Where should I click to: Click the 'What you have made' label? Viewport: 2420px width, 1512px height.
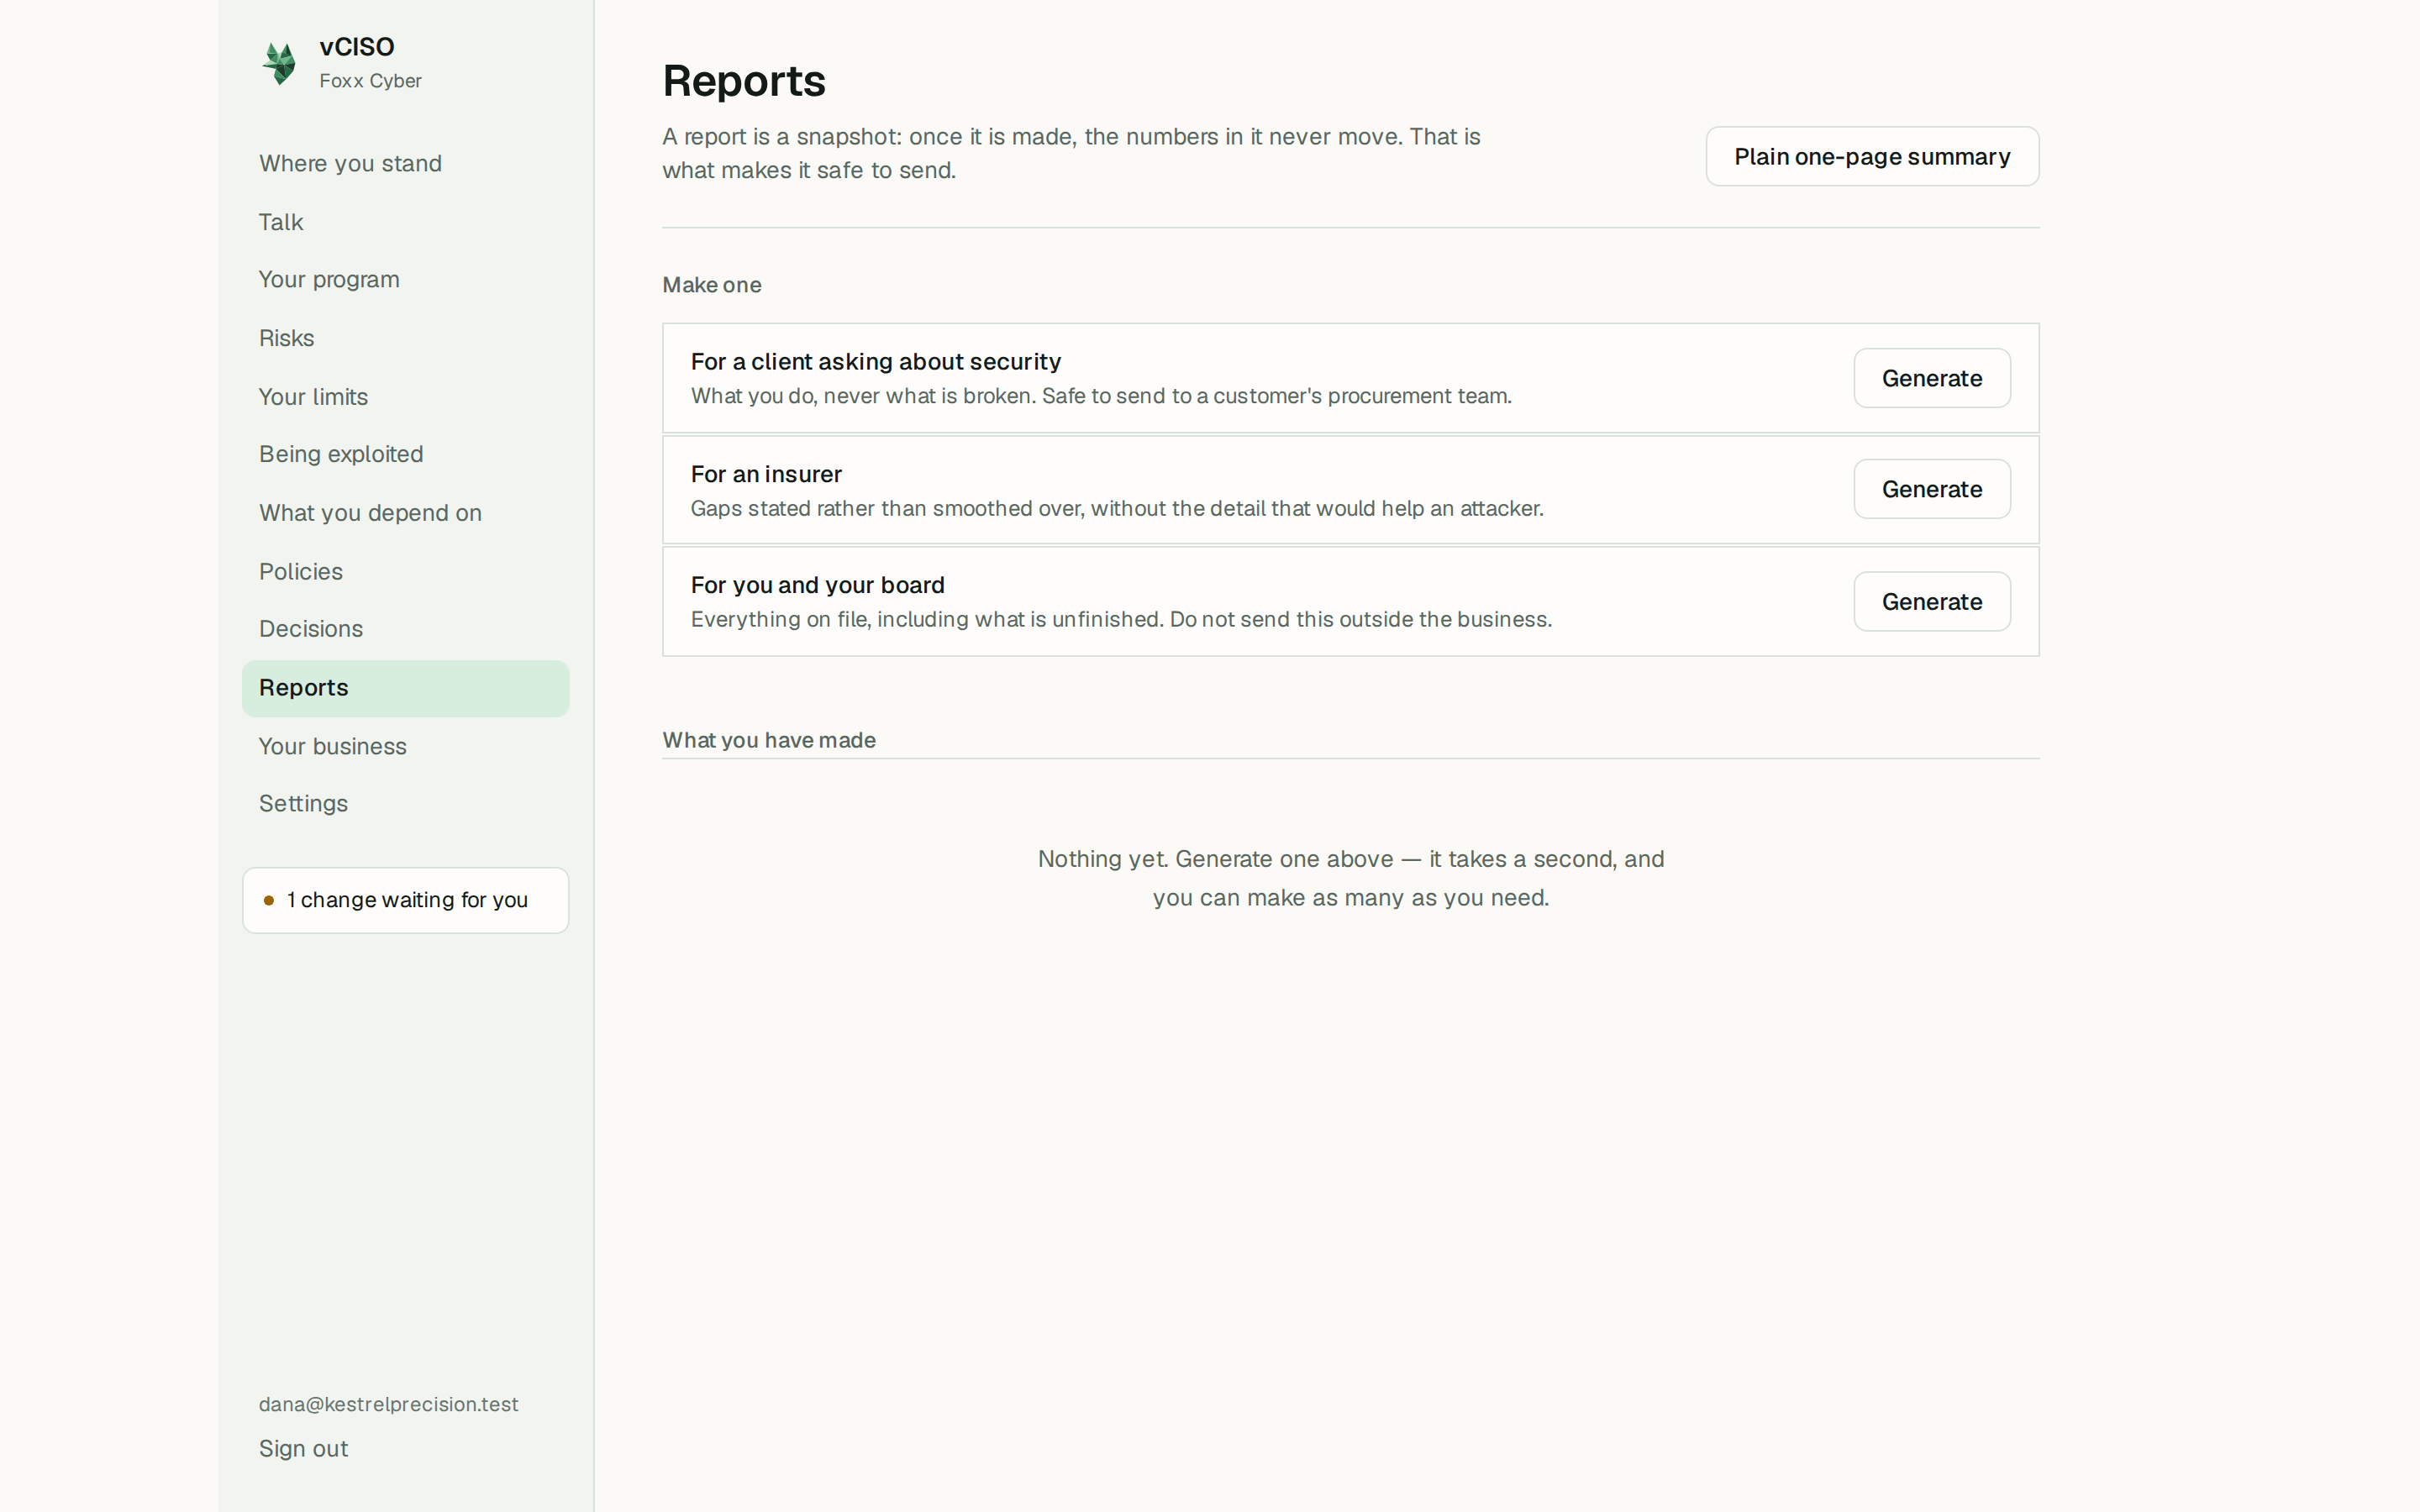(769, 740)
